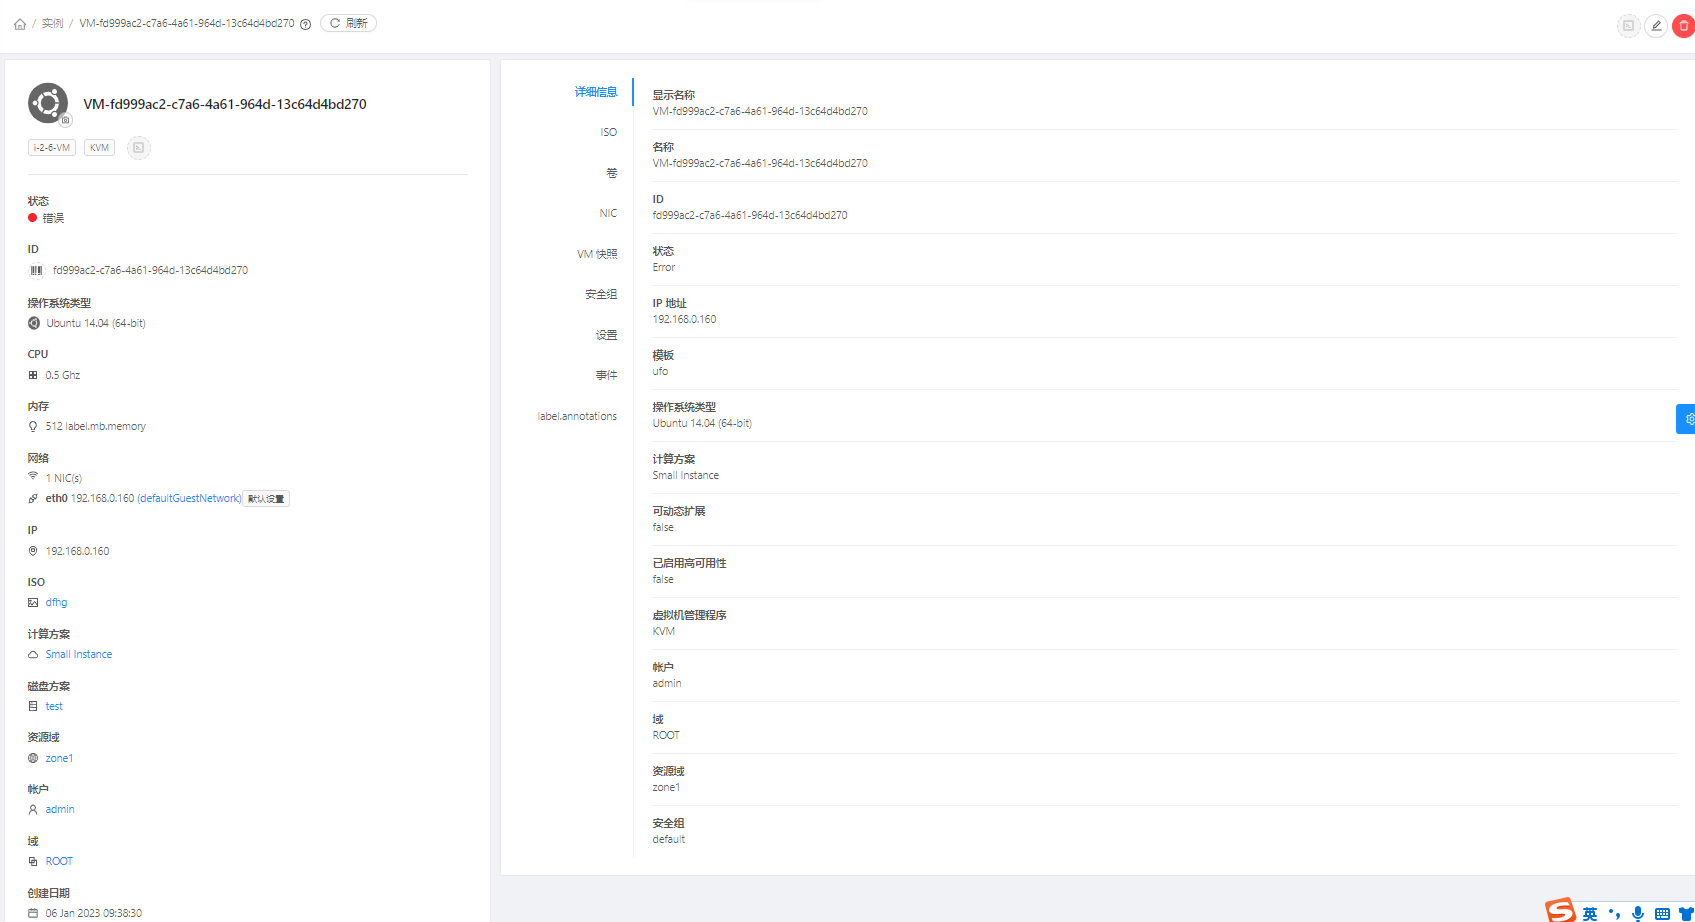Viewport: 1695px width, 922px height.
Task: Click the Sogou input method microphone icon
Action: tap(1638, 913)
